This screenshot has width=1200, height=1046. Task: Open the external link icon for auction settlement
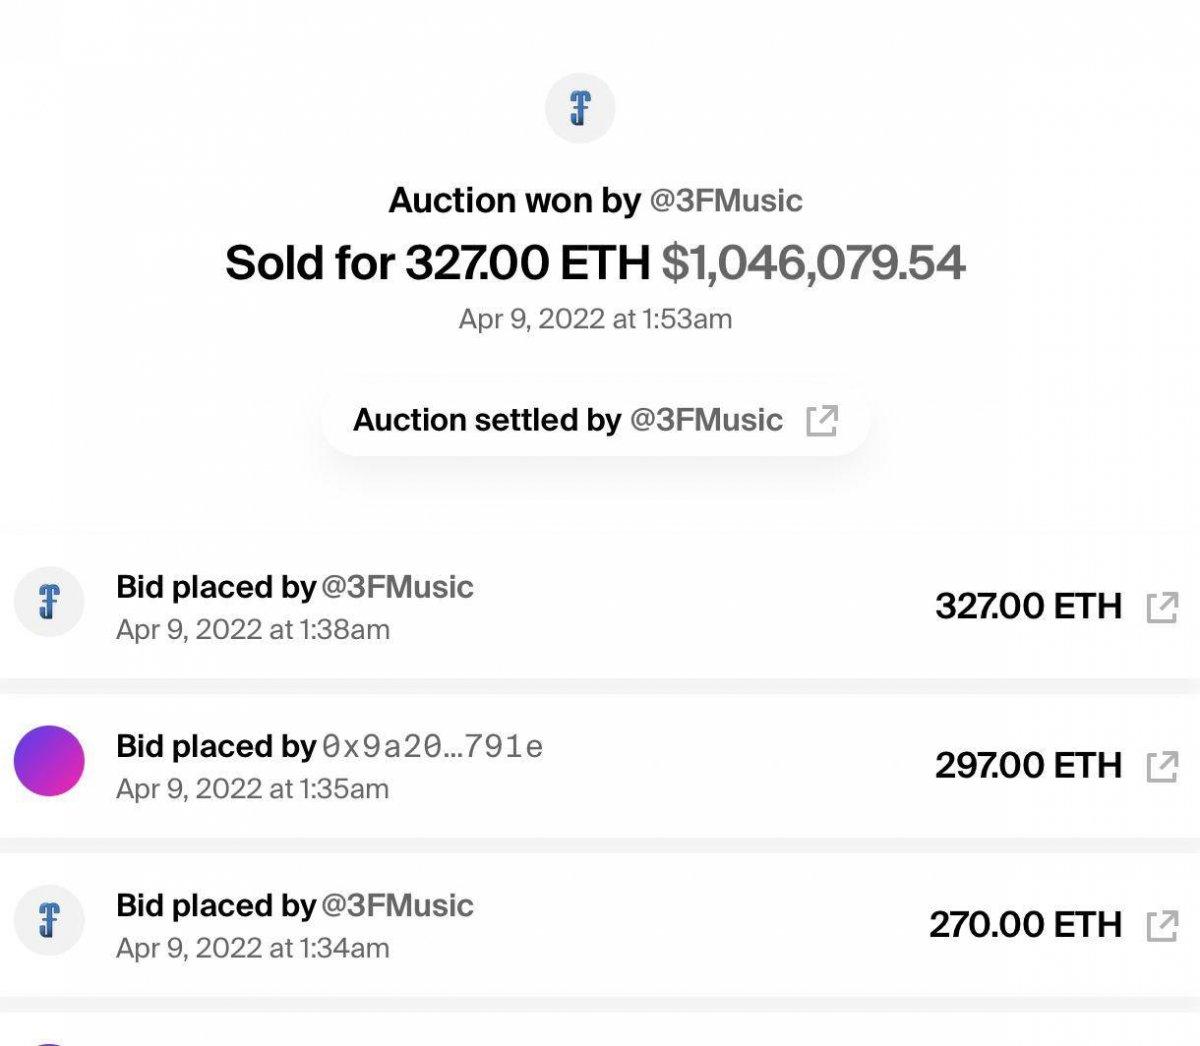[821, 421]
